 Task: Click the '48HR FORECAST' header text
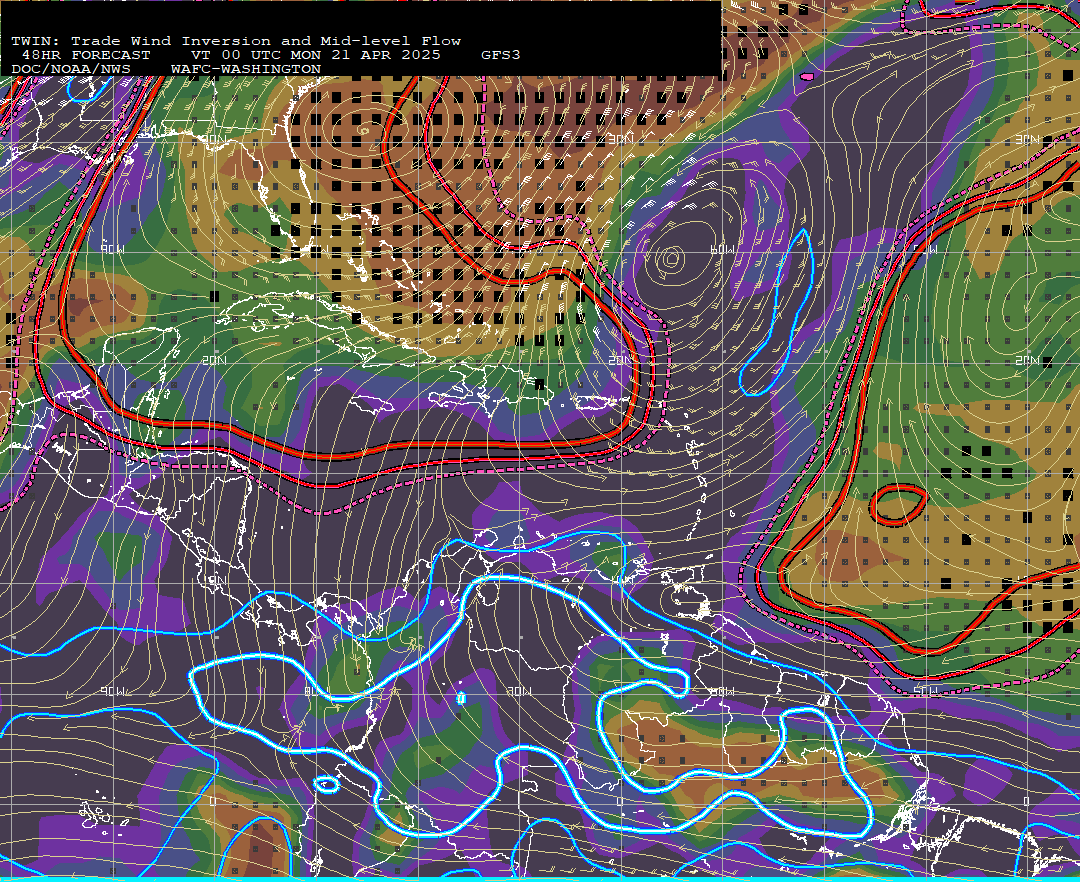86,55
